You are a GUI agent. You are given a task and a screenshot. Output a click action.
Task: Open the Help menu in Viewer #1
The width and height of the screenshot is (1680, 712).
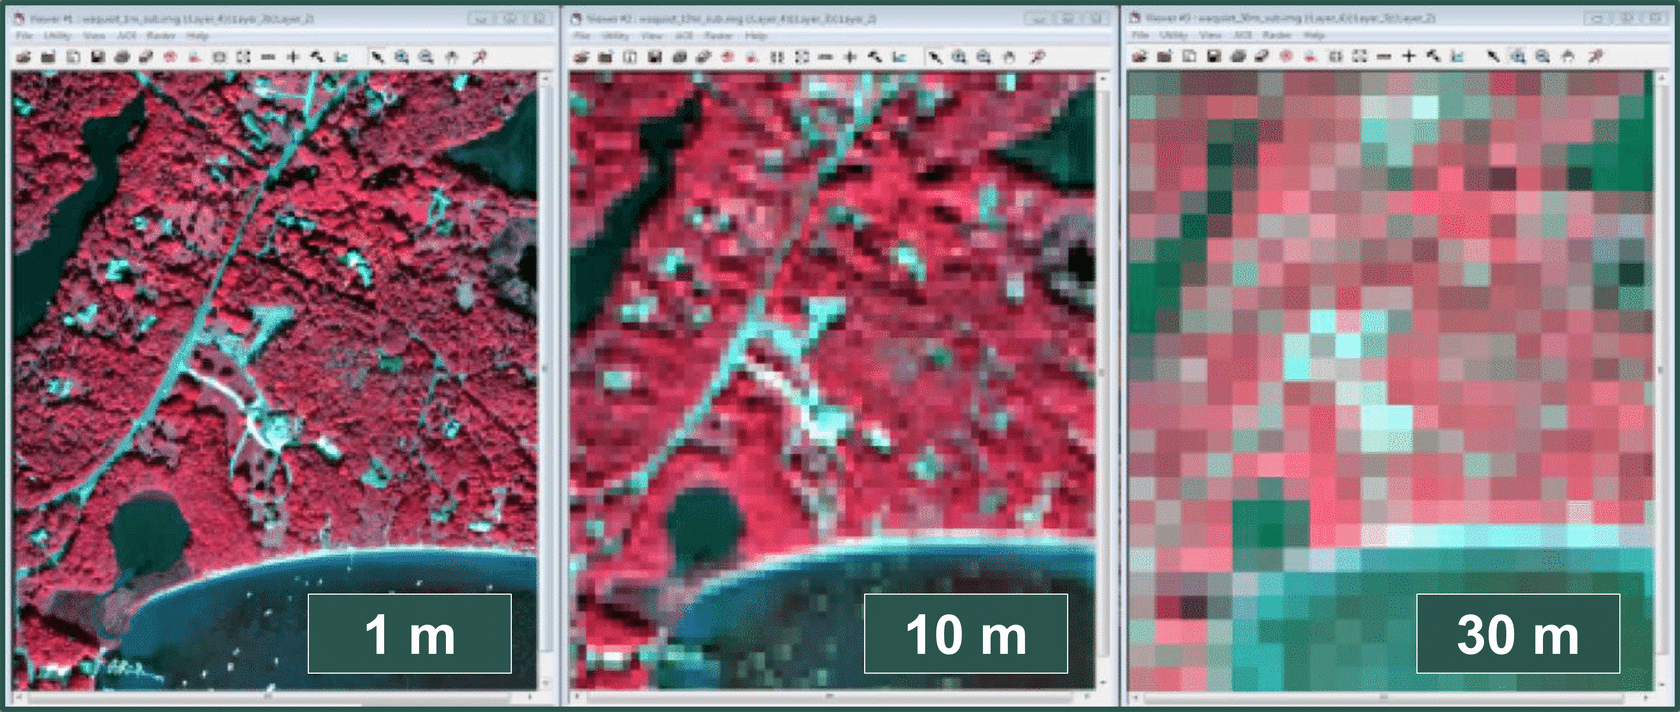click(198, 35)
